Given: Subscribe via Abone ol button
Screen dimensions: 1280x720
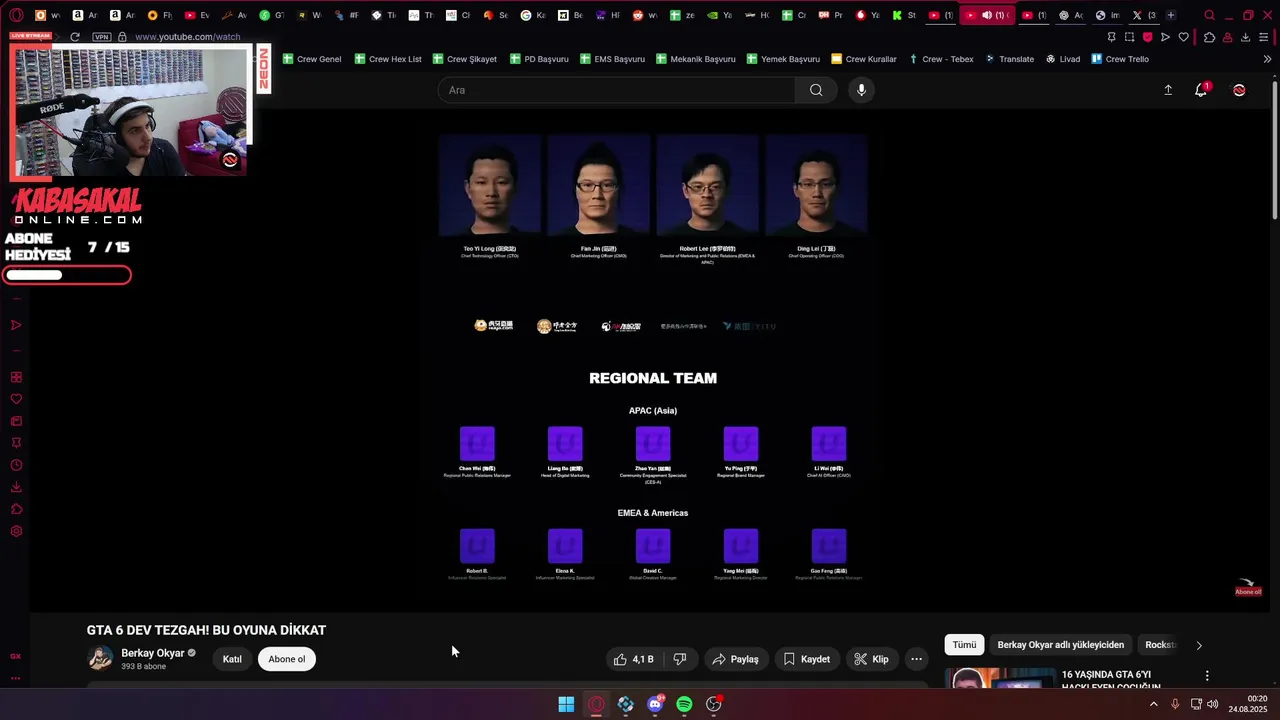Looking at the screenshot, I should (287, 659).
